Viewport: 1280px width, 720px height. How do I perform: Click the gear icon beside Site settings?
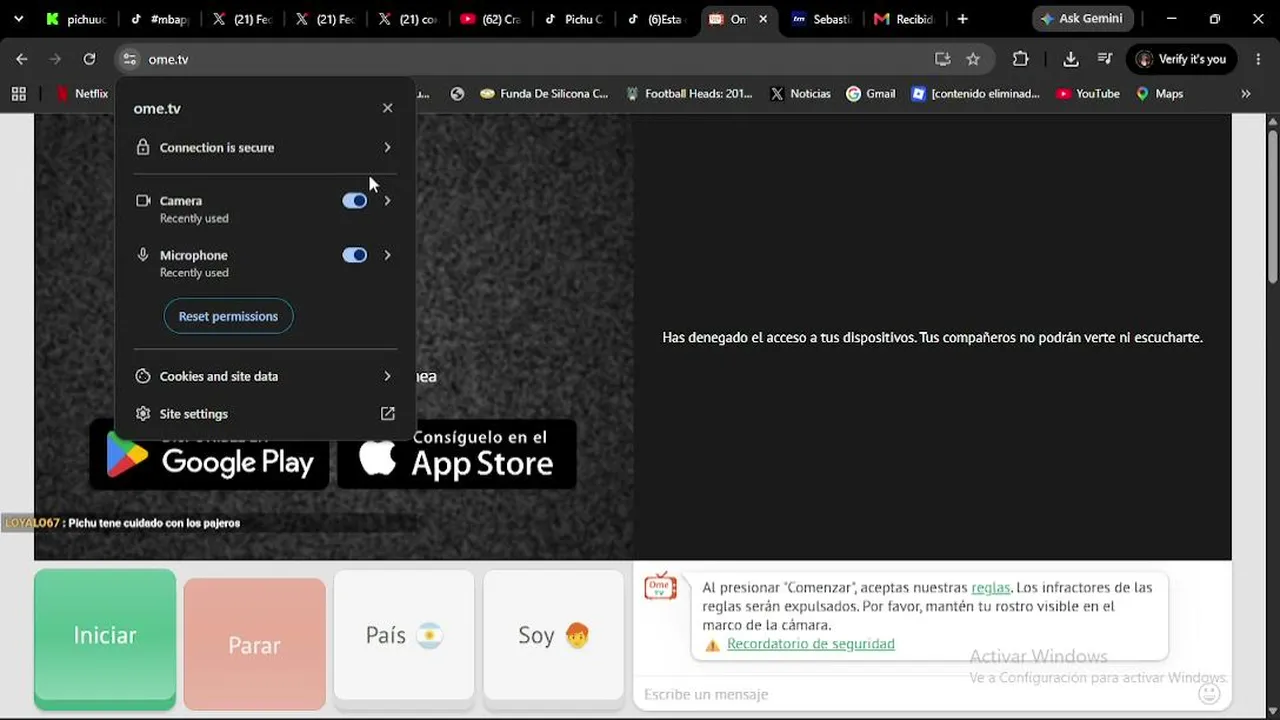[x=143, y=414]
